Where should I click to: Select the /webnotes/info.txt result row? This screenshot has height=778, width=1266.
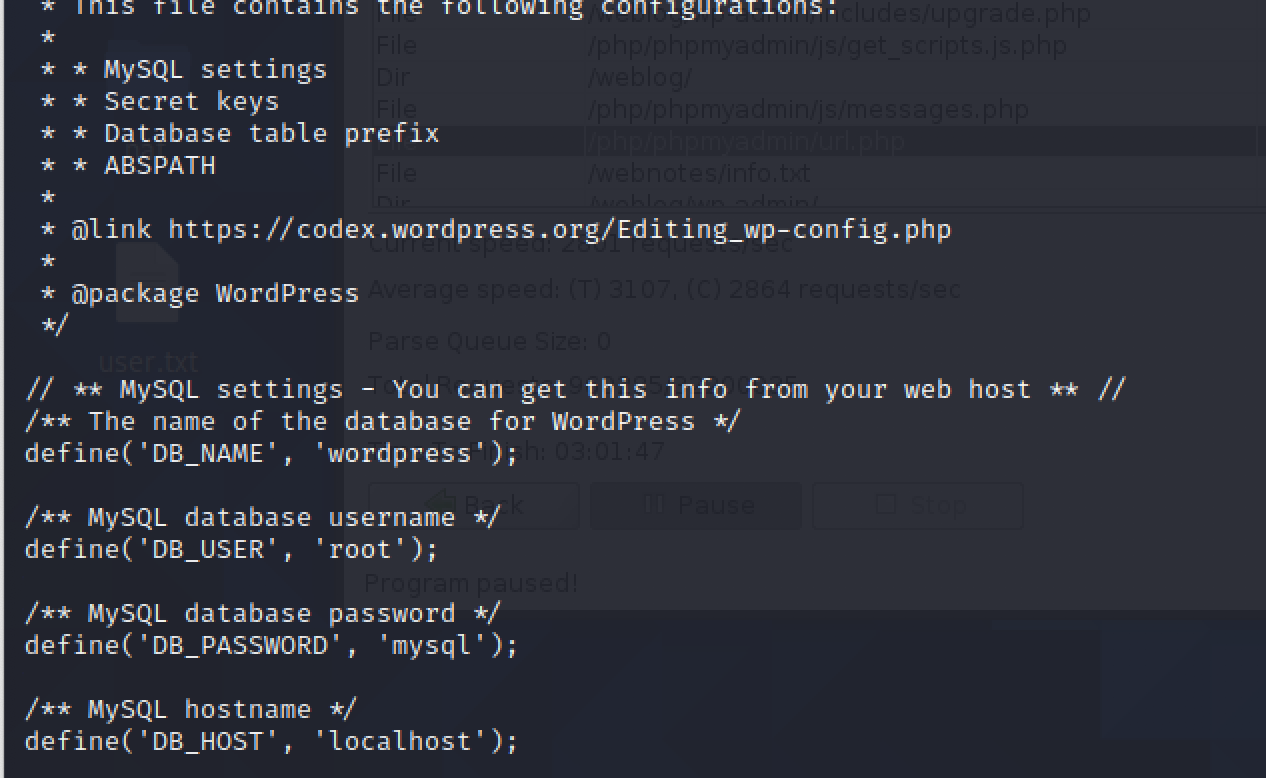tap(820, 173)
